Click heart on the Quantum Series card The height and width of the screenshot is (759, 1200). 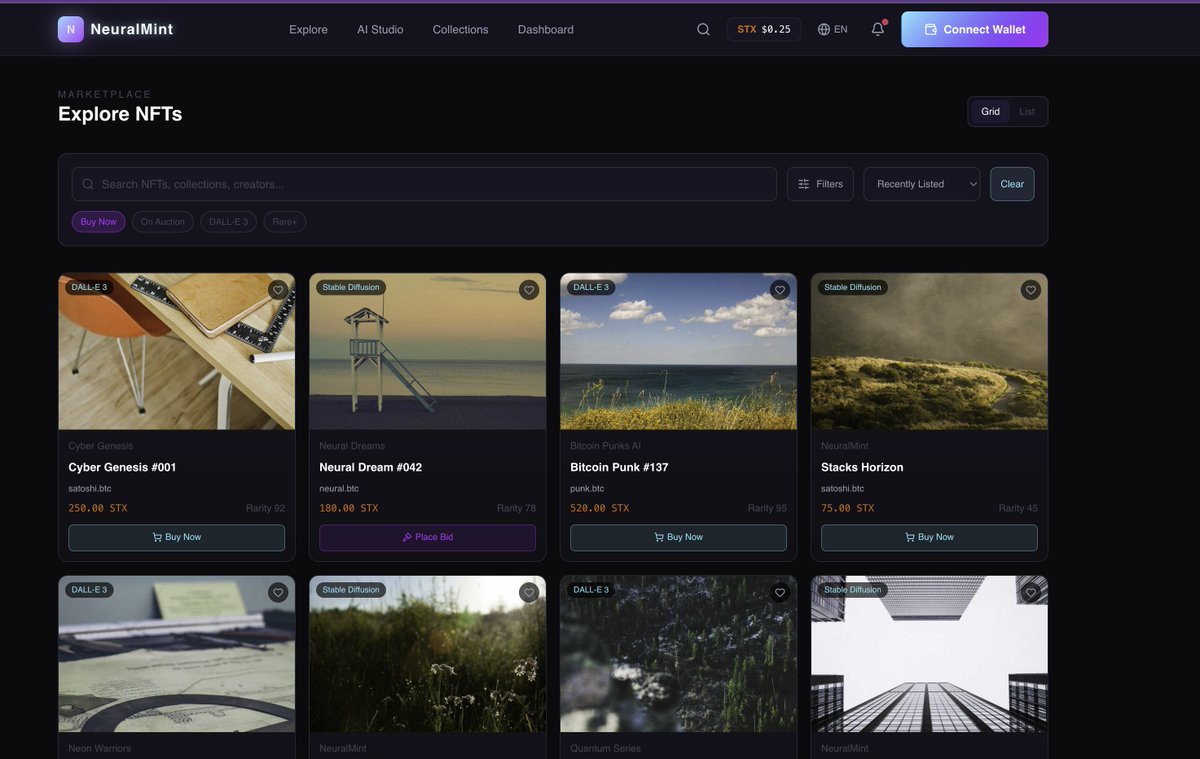[780, 592]
